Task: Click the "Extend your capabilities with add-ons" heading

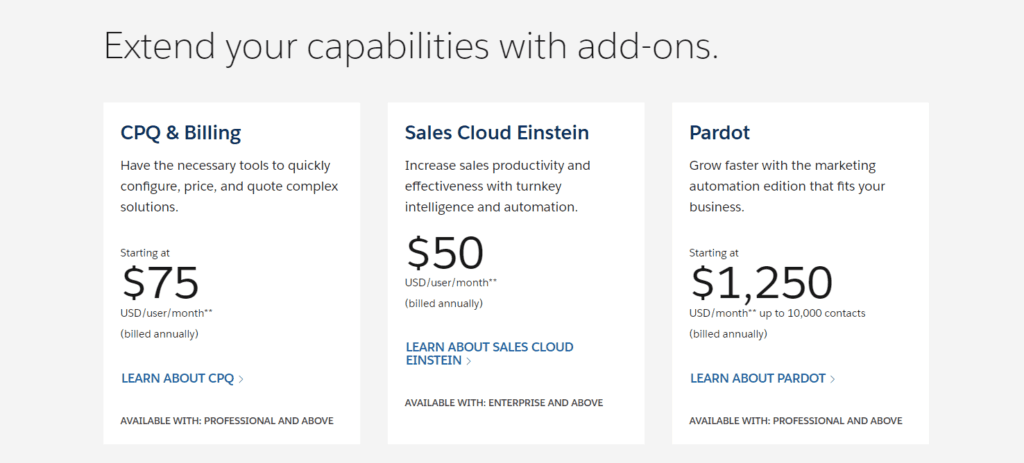Action: 411,46
